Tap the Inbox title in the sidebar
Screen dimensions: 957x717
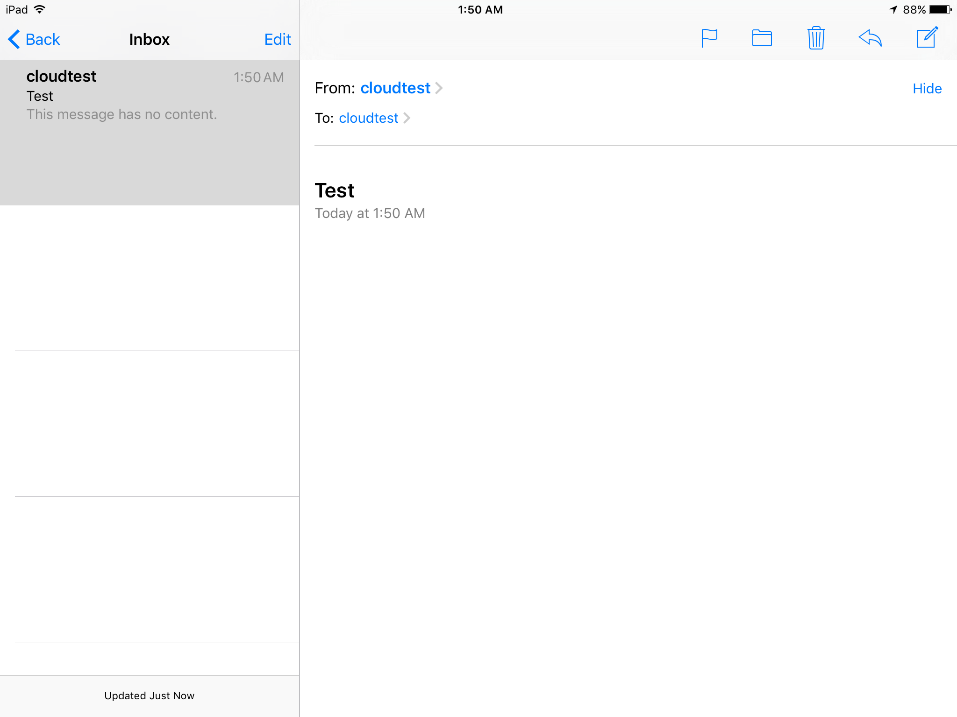[x=149, y=40]
